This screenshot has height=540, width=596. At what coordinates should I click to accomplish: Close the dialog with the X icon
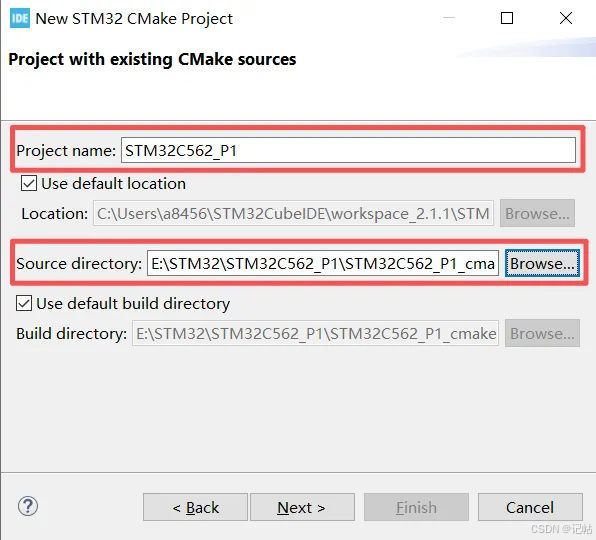pos(566,18)
